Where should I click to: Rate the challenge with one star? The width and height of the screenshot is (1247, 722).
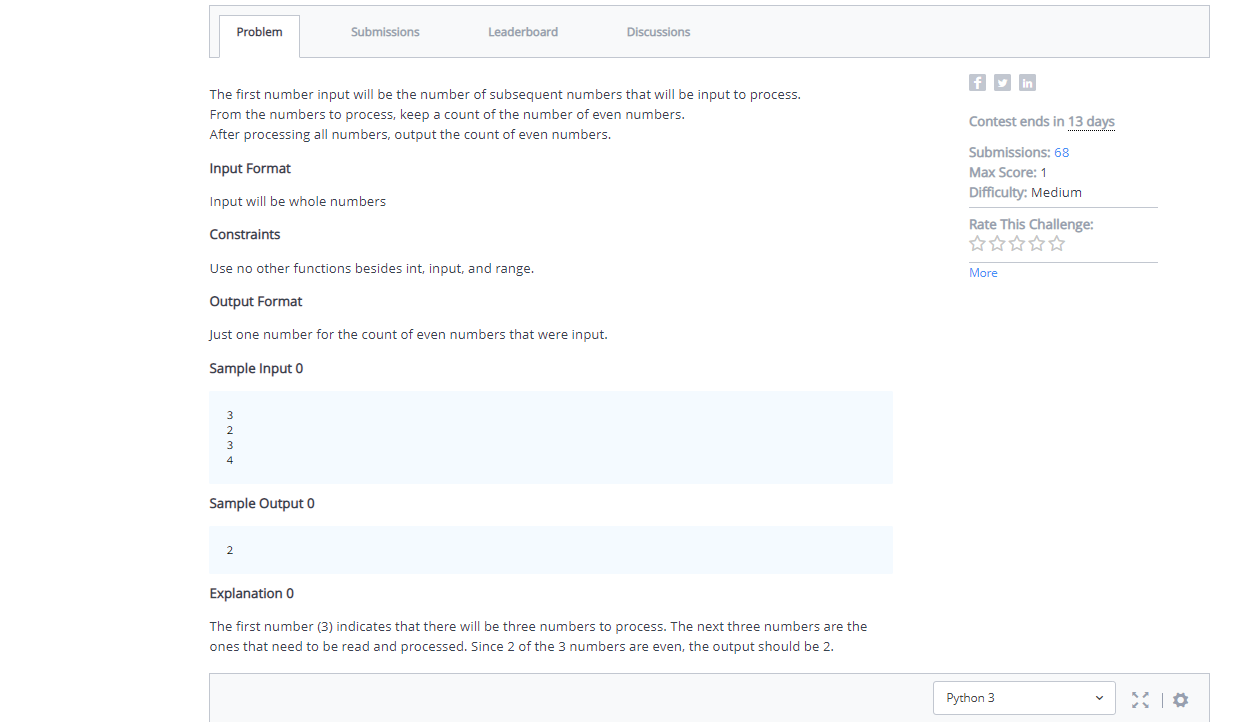click(x=977, y=243)
